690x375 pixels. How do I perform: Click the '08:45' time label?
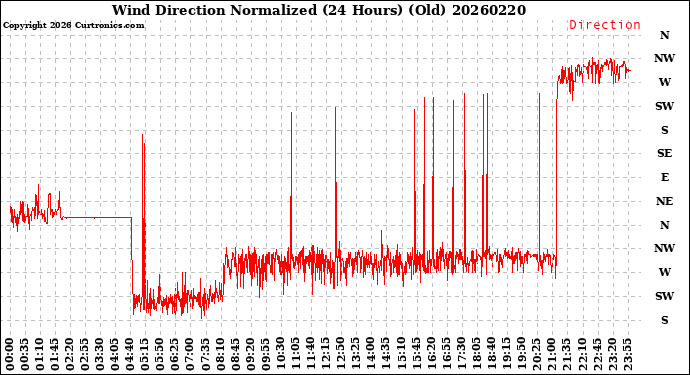pos(235,355)
